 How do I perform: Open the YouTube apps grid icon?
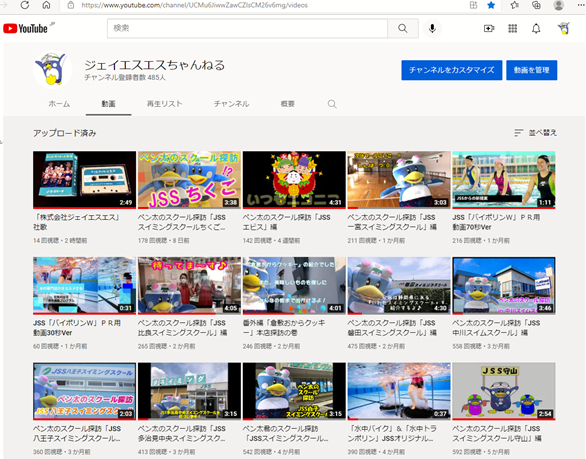click(512, 28)
